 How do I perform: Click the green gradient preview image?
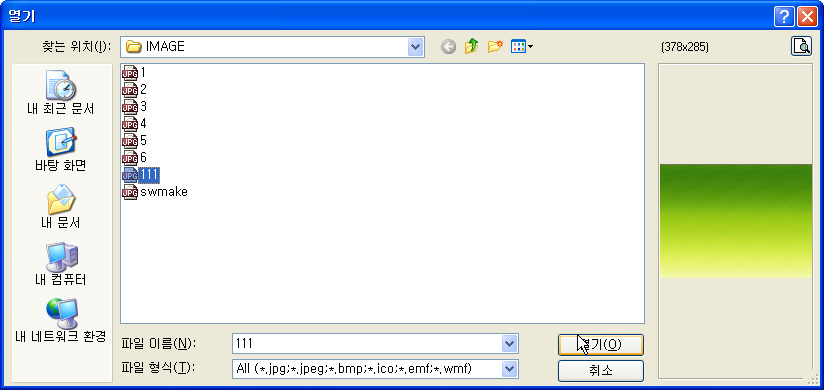click(736, 221)
